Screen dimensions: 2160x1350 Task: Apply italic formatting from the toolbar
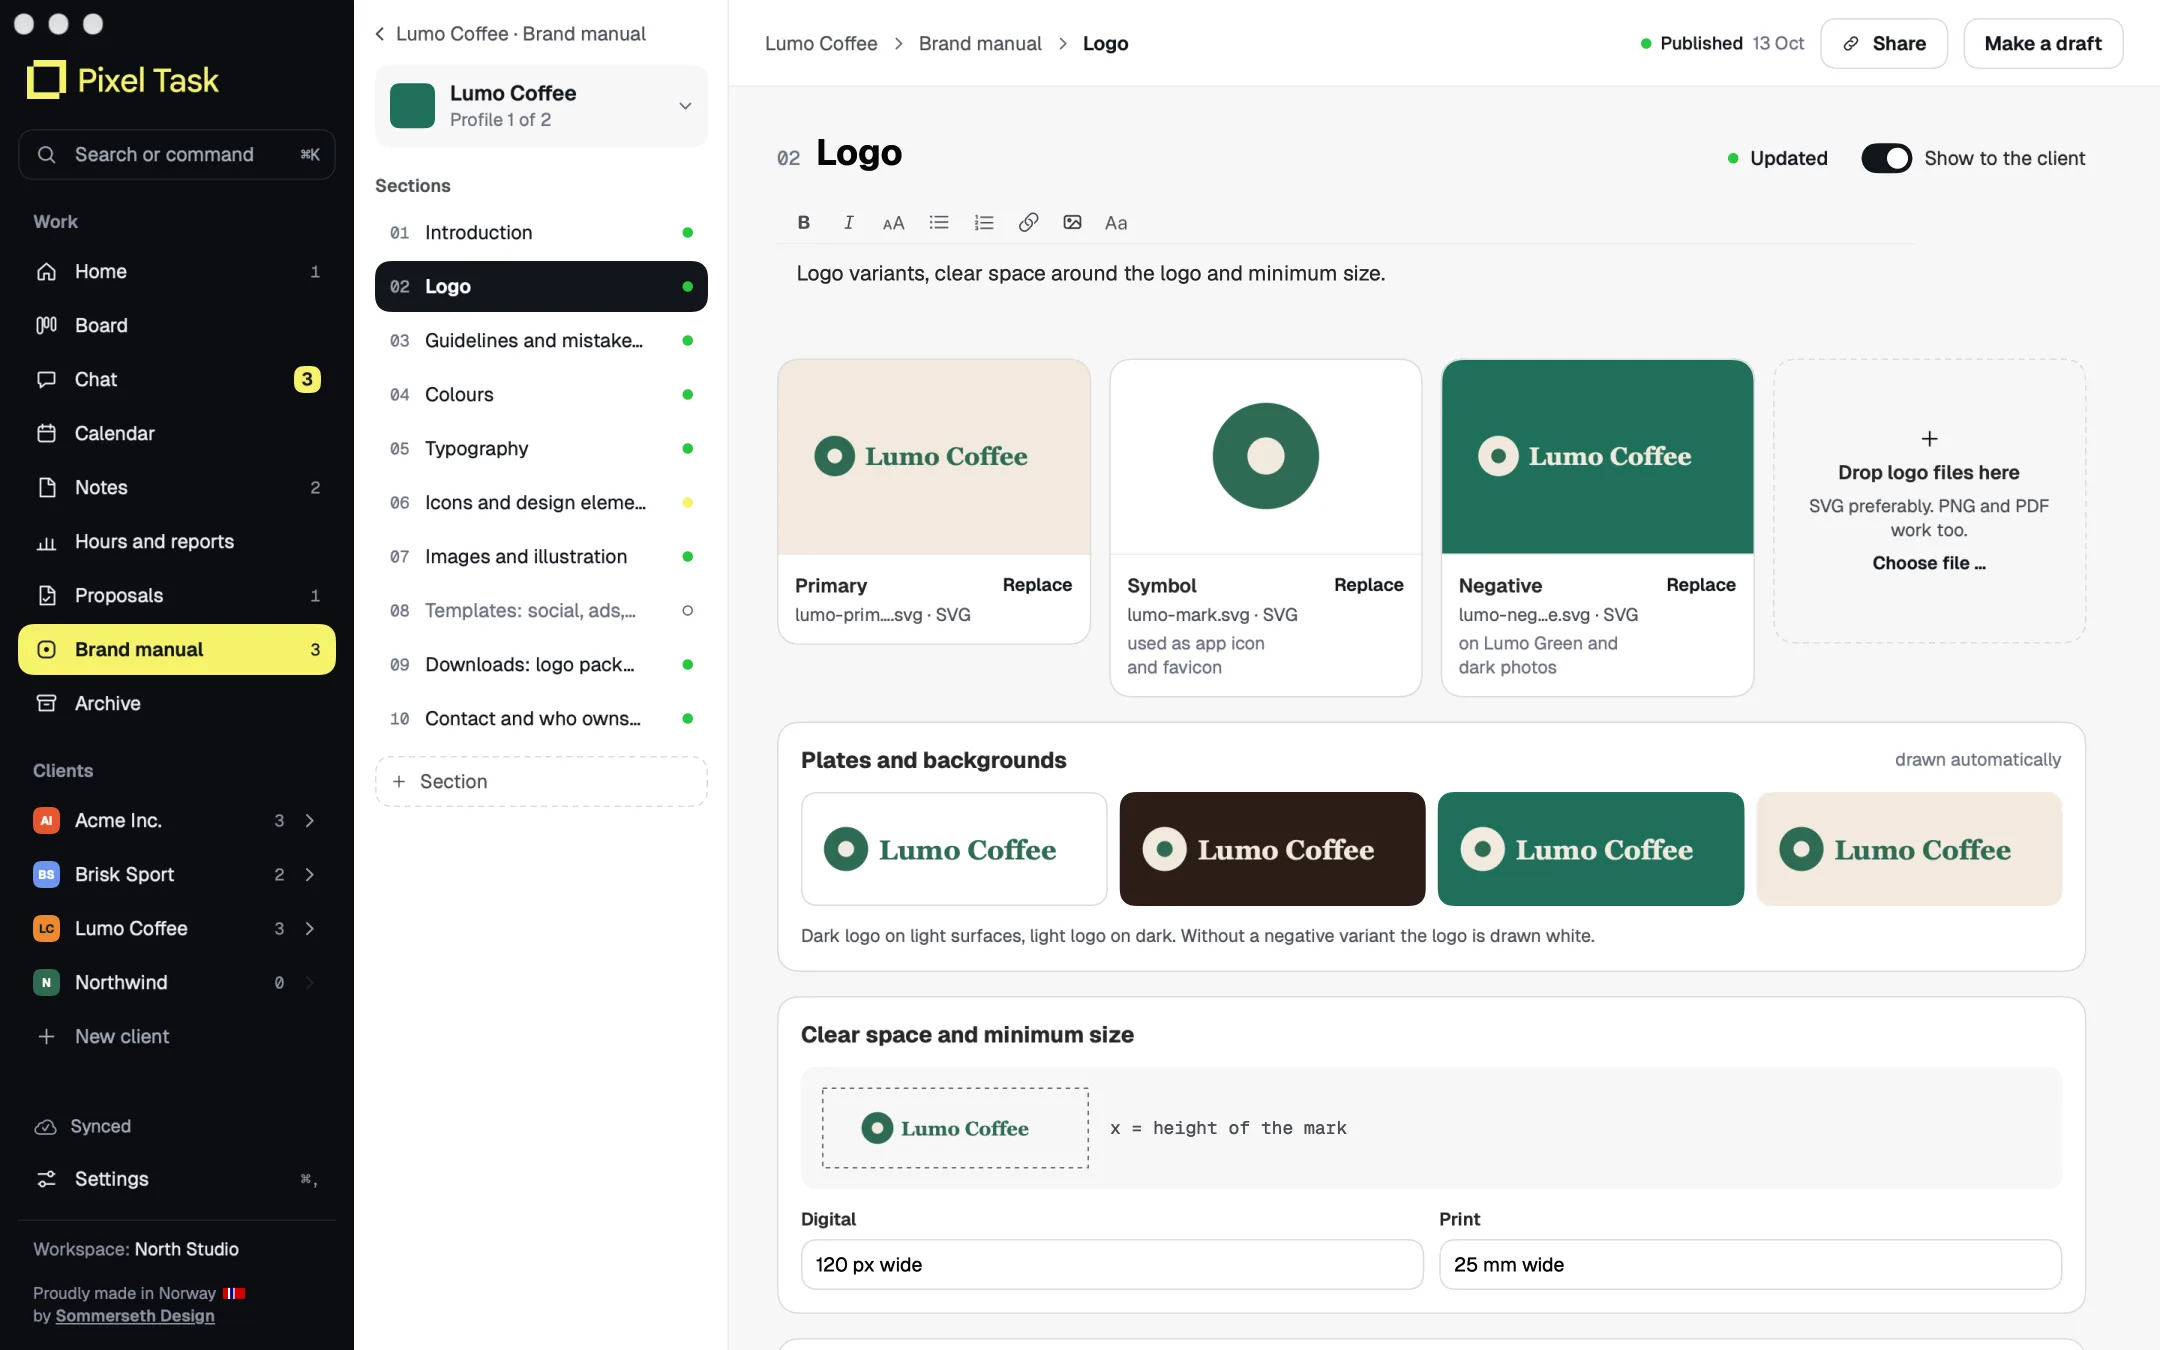(x=848, y=223)
